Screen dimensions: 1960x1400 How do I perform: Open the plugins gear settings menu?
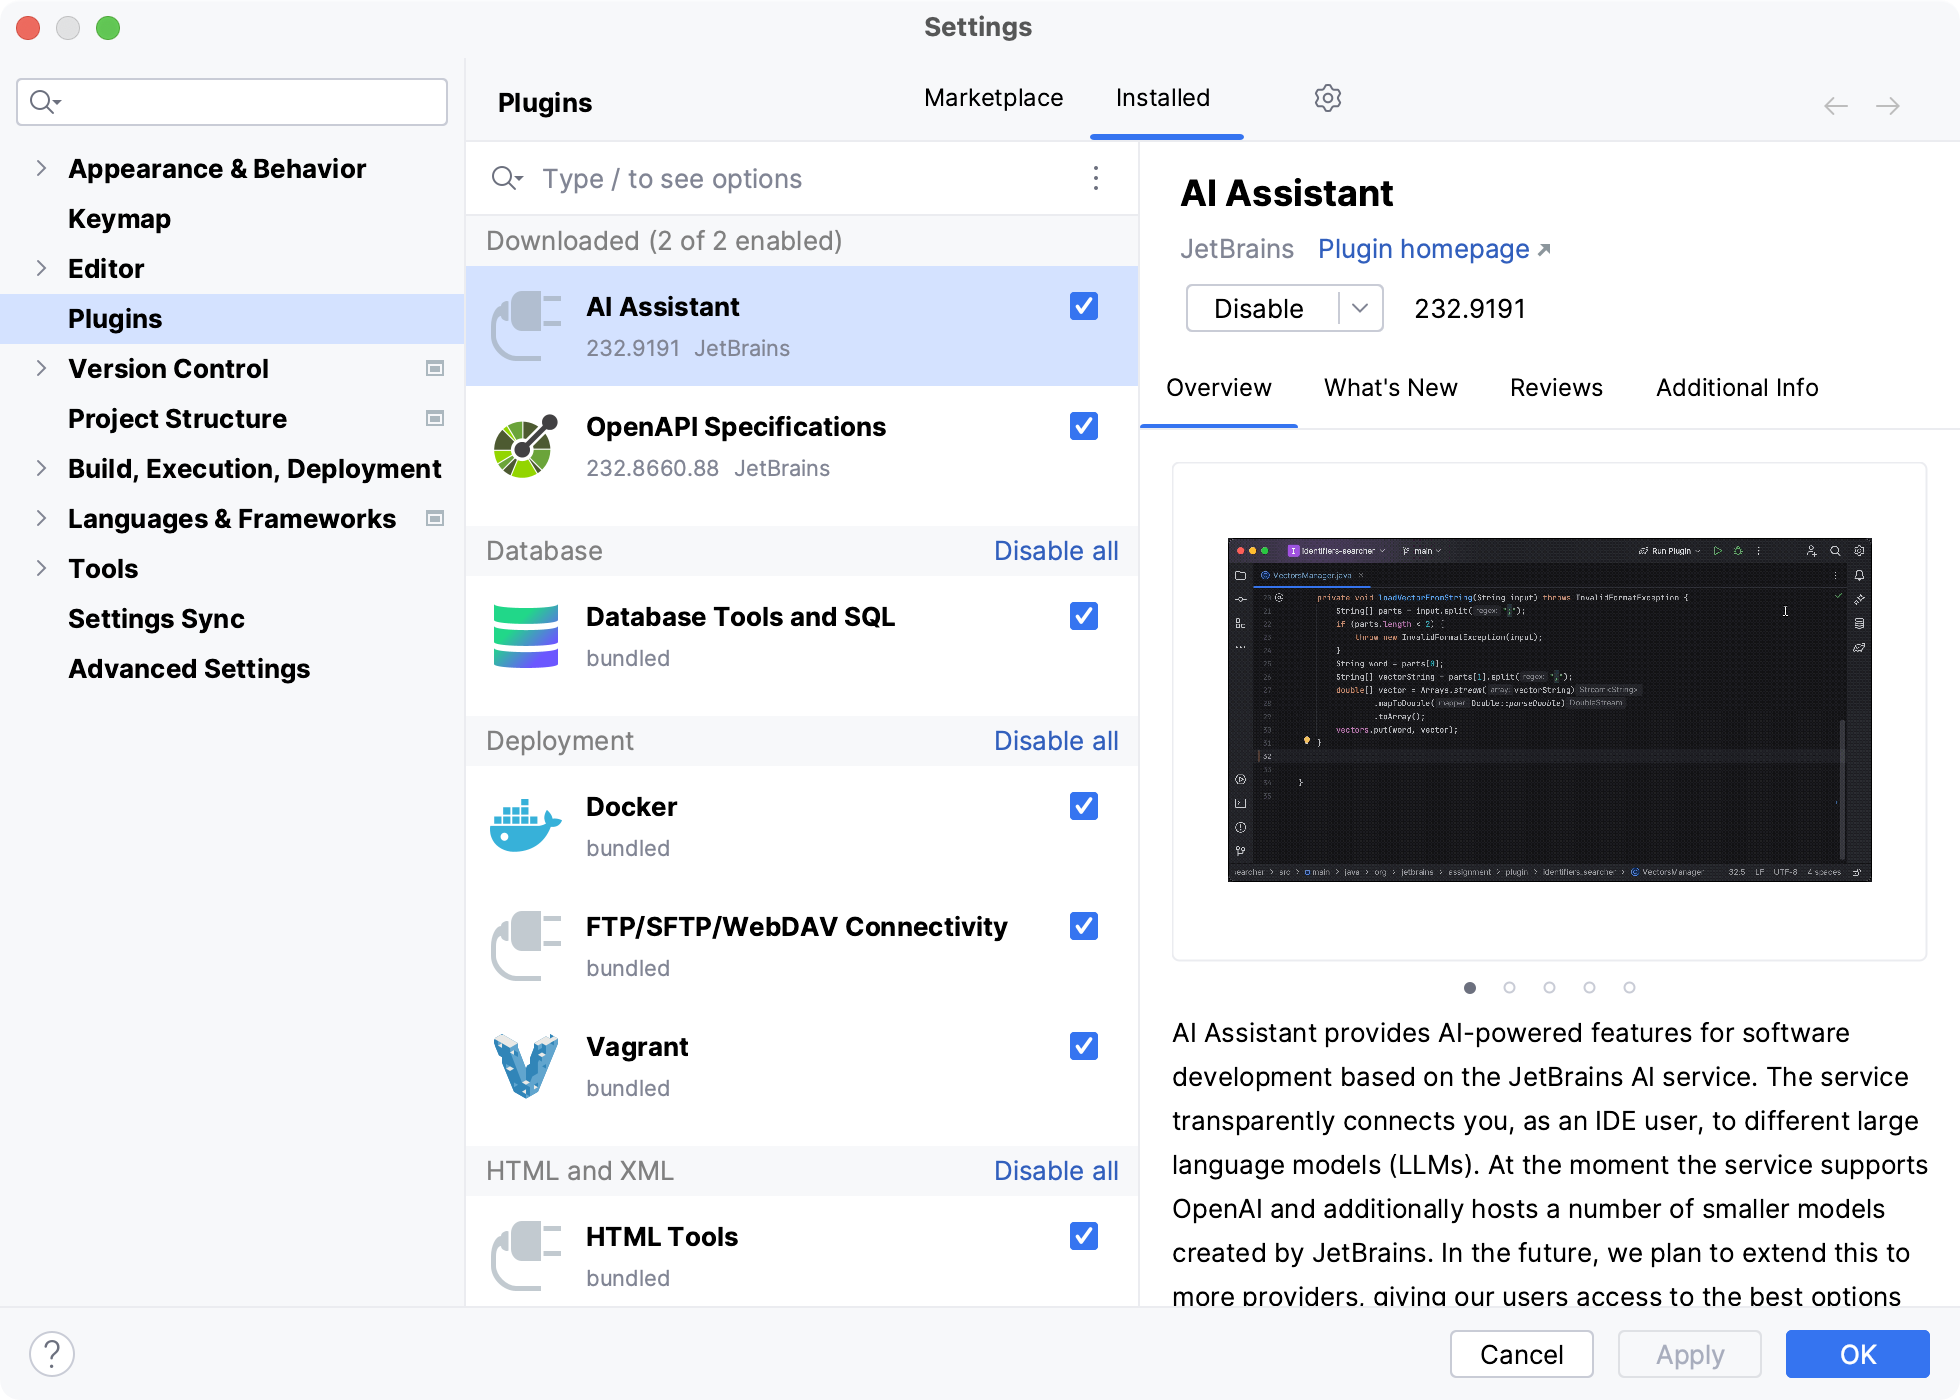(1327, 98)
